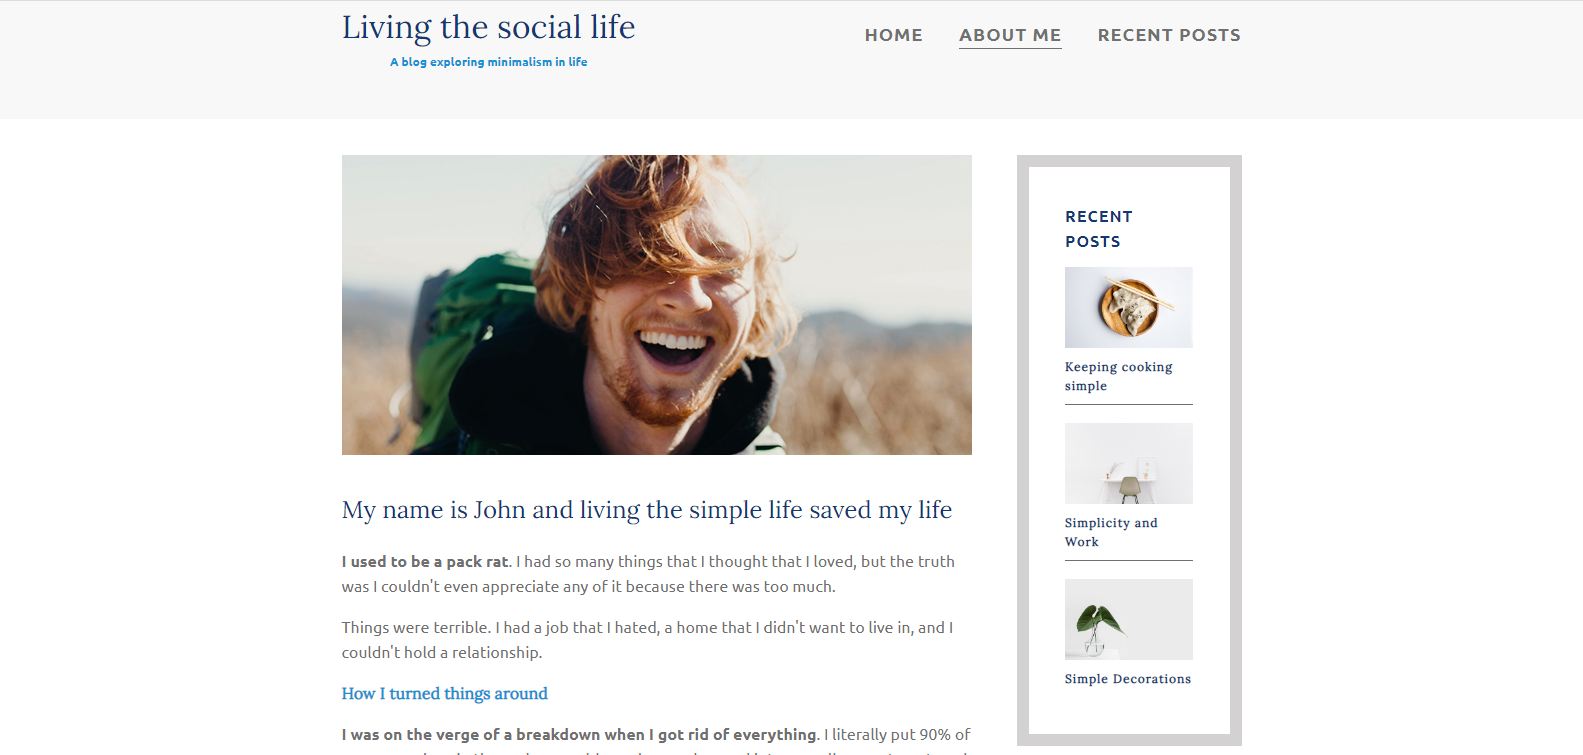Open the About Me menu item
This screenshot has height=755, width=1583.
tap(1010, 35)
